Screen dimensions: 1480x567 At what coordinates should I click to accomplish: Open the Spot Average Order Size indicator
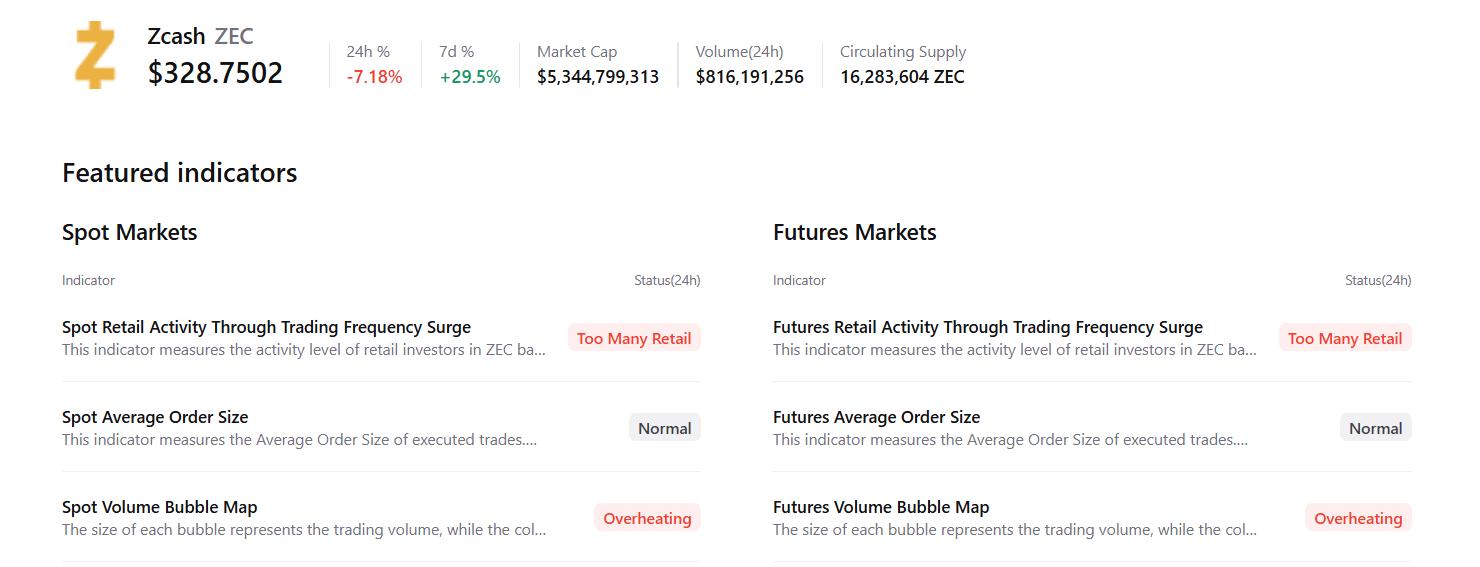tap(155, 417)
